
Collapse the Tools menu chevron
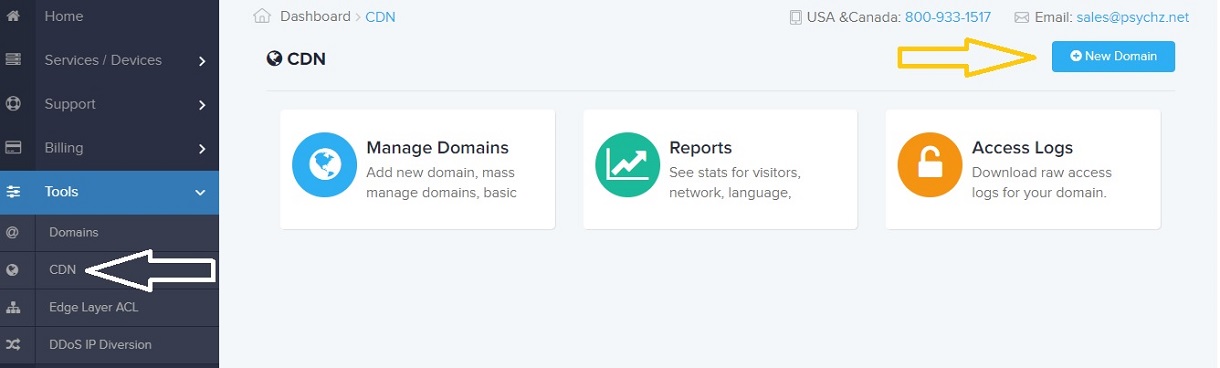pos(200,192)
